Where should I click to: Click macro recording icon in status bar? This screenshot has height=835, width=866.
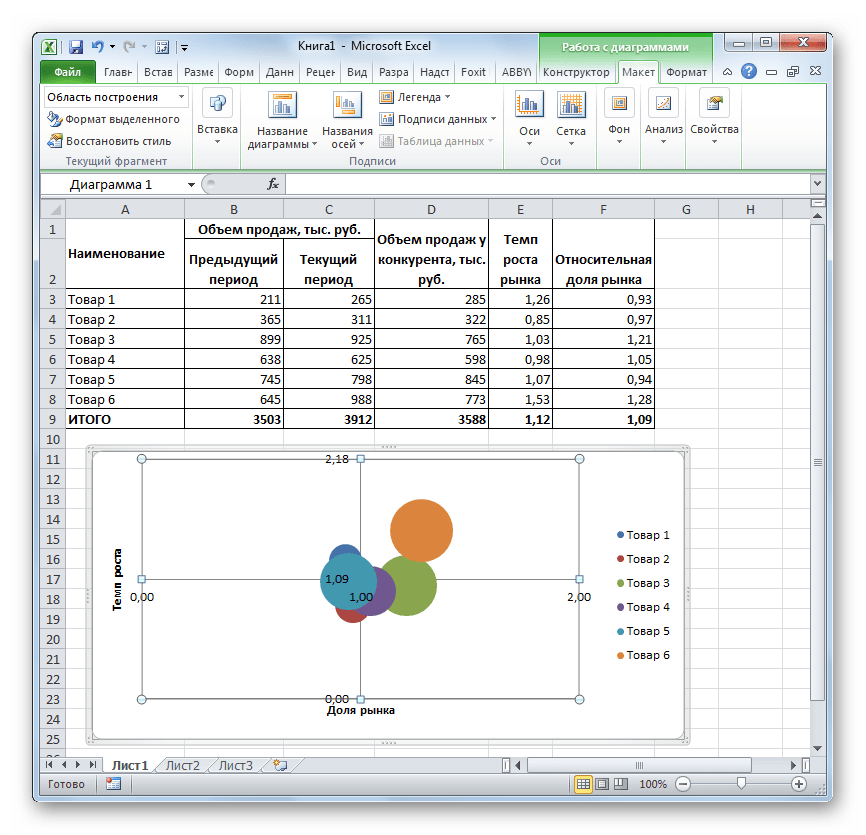click(114, 784)
